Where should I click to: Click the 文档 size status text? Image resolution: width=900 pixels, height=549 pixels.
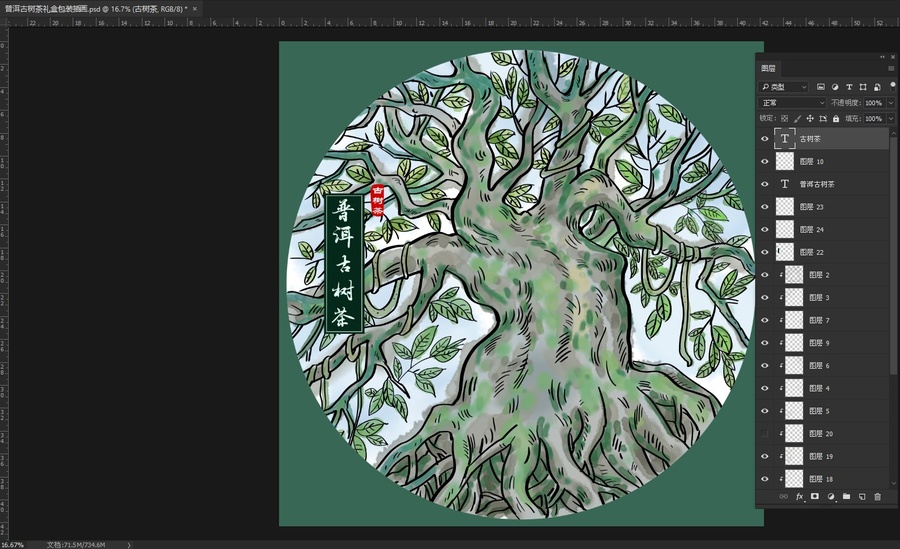point(76,544)
